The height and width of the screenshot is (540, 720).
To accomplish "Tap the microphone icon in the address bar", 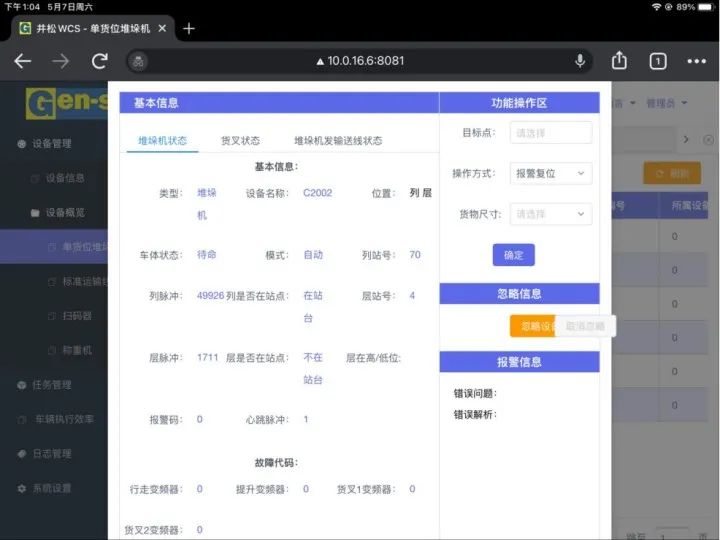I will point(580,61).
